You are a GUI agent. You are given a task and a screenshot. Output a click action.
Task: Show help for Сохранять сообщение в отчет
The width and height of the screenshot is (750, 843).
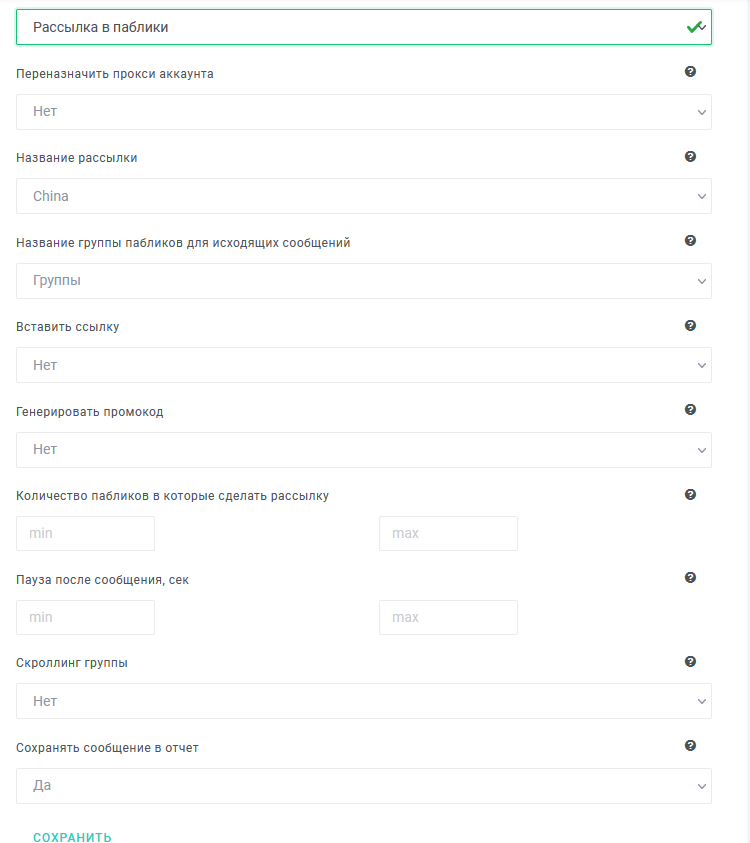click(x=690, y=745)
